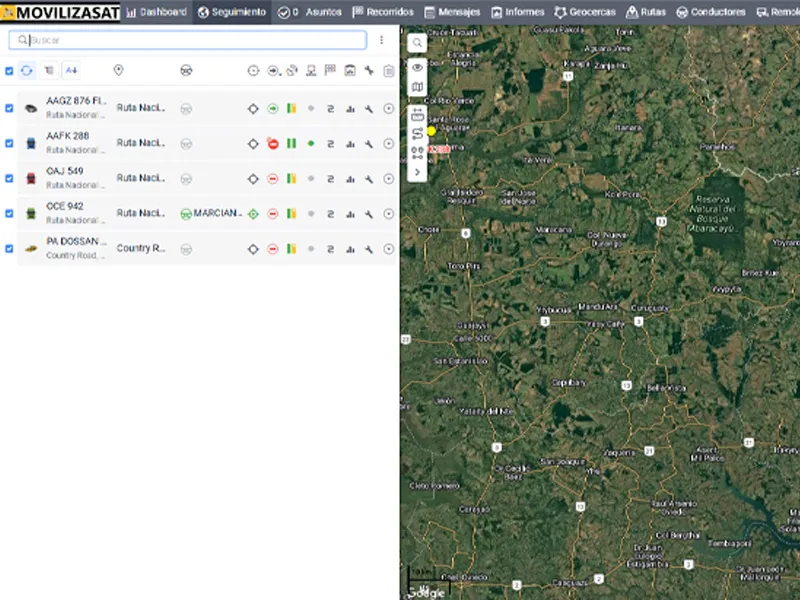This screenshot has width=800, height=600.
Task: Click the map measure distance ruler tool
Action: pos(417,115)
